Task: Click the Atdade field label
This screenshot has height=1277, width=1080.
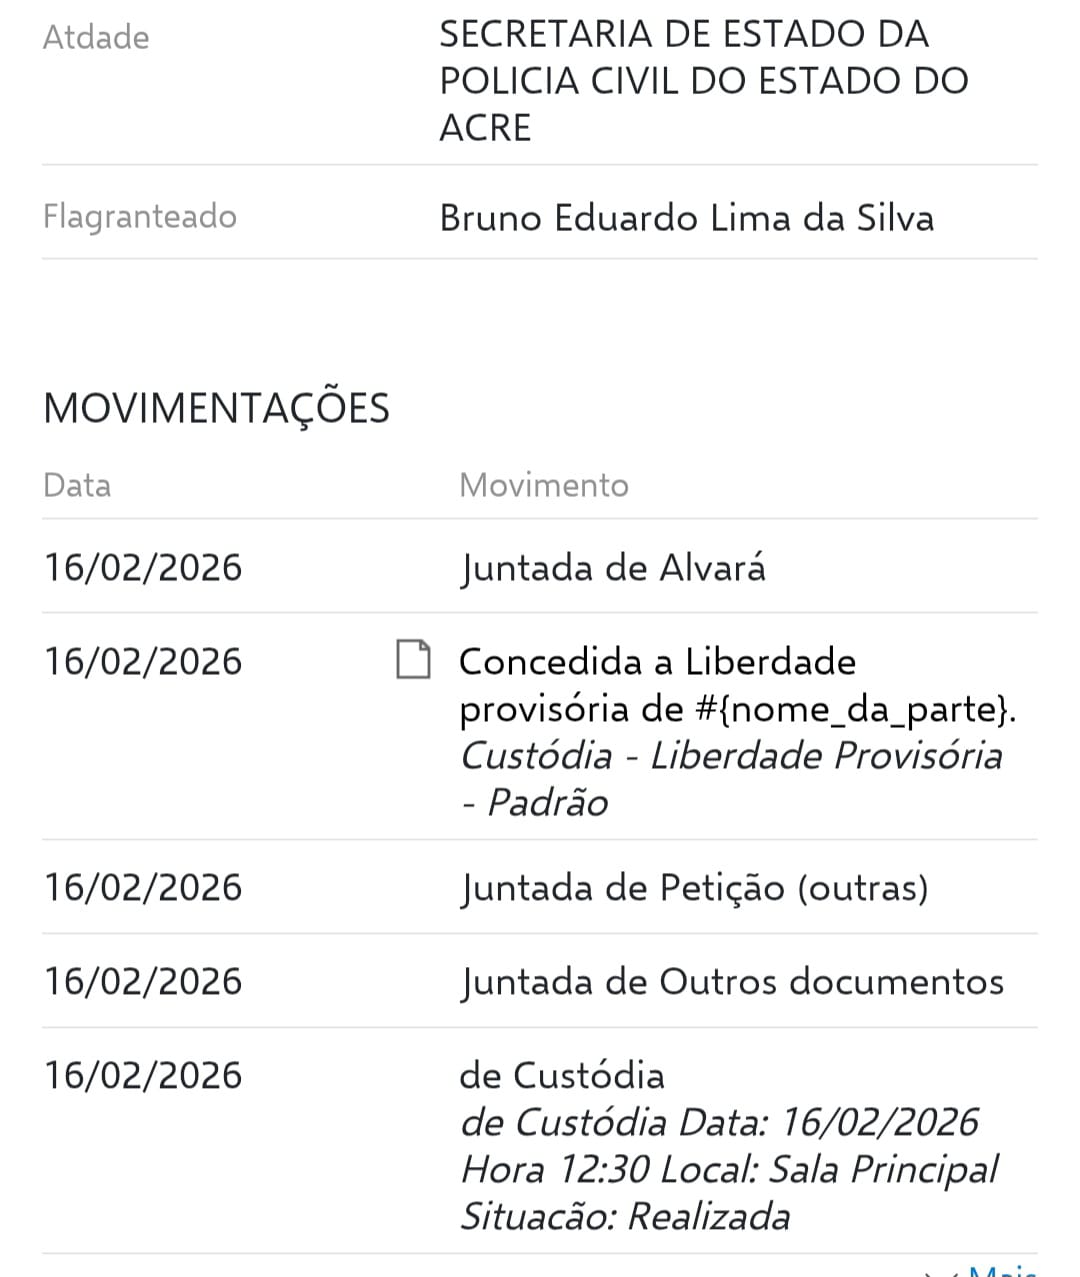Action: (x=96, y=37)
